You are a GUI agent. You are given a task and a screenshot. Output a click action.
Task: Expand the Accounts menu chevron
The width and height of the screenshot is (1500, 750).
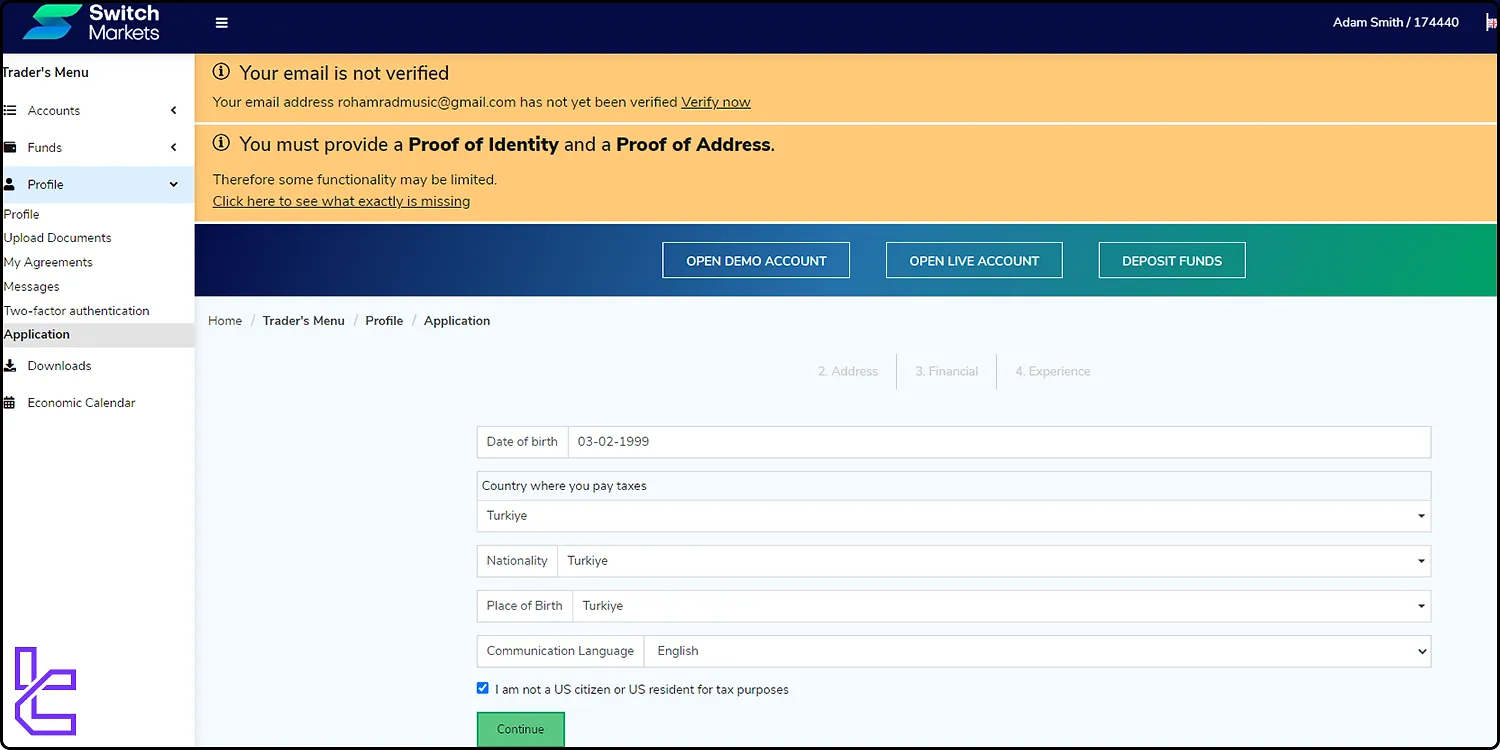(x=173, y=111)
